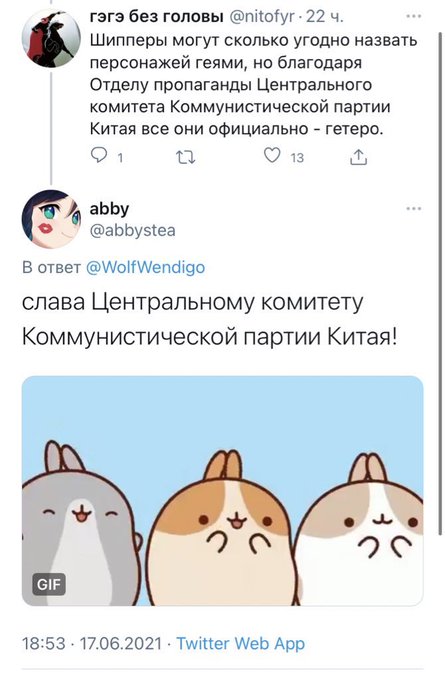
Task: Click the GIF badge on the image
Action: (x=49, y=584)
